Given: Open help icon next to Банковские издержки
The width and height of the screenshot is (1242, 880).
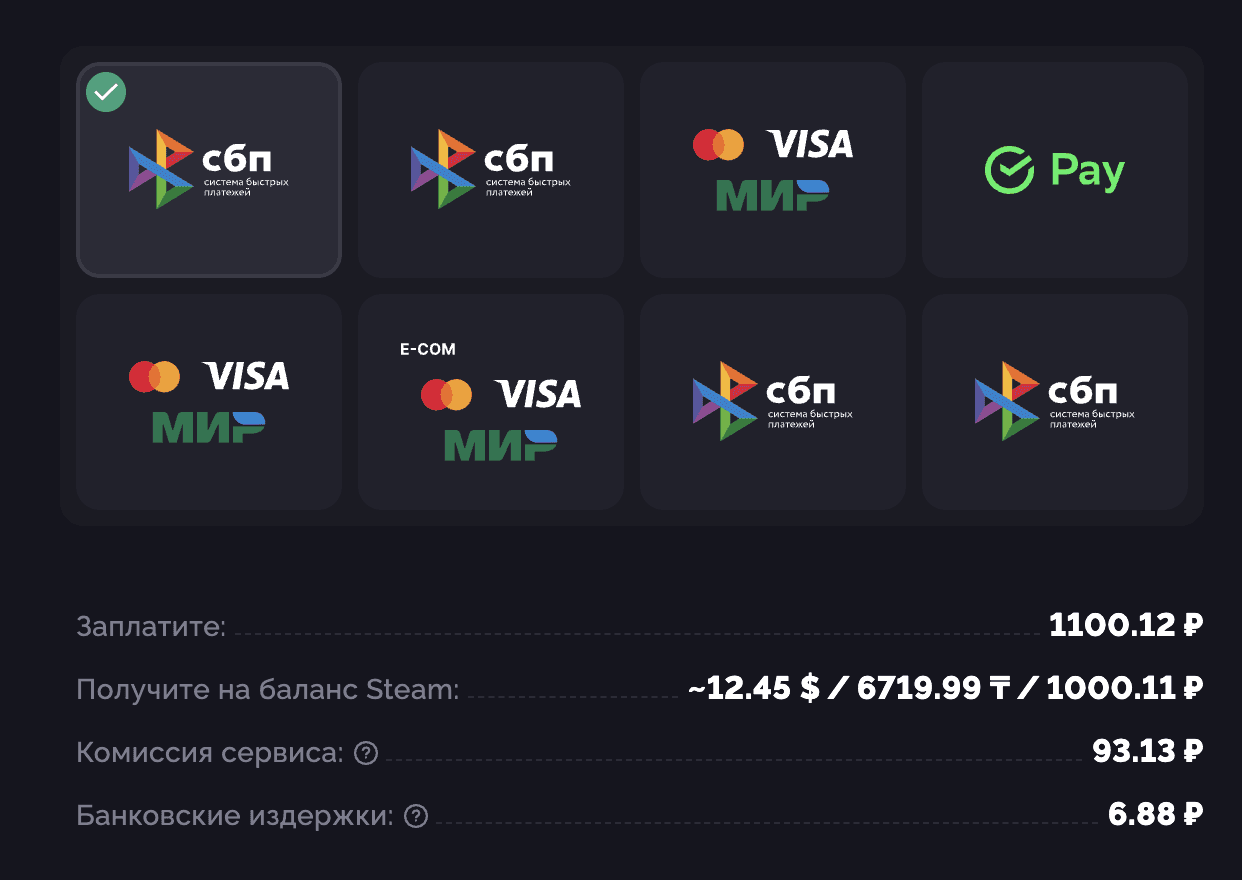Looking at the screenshot, I should (x=415, y=816).
